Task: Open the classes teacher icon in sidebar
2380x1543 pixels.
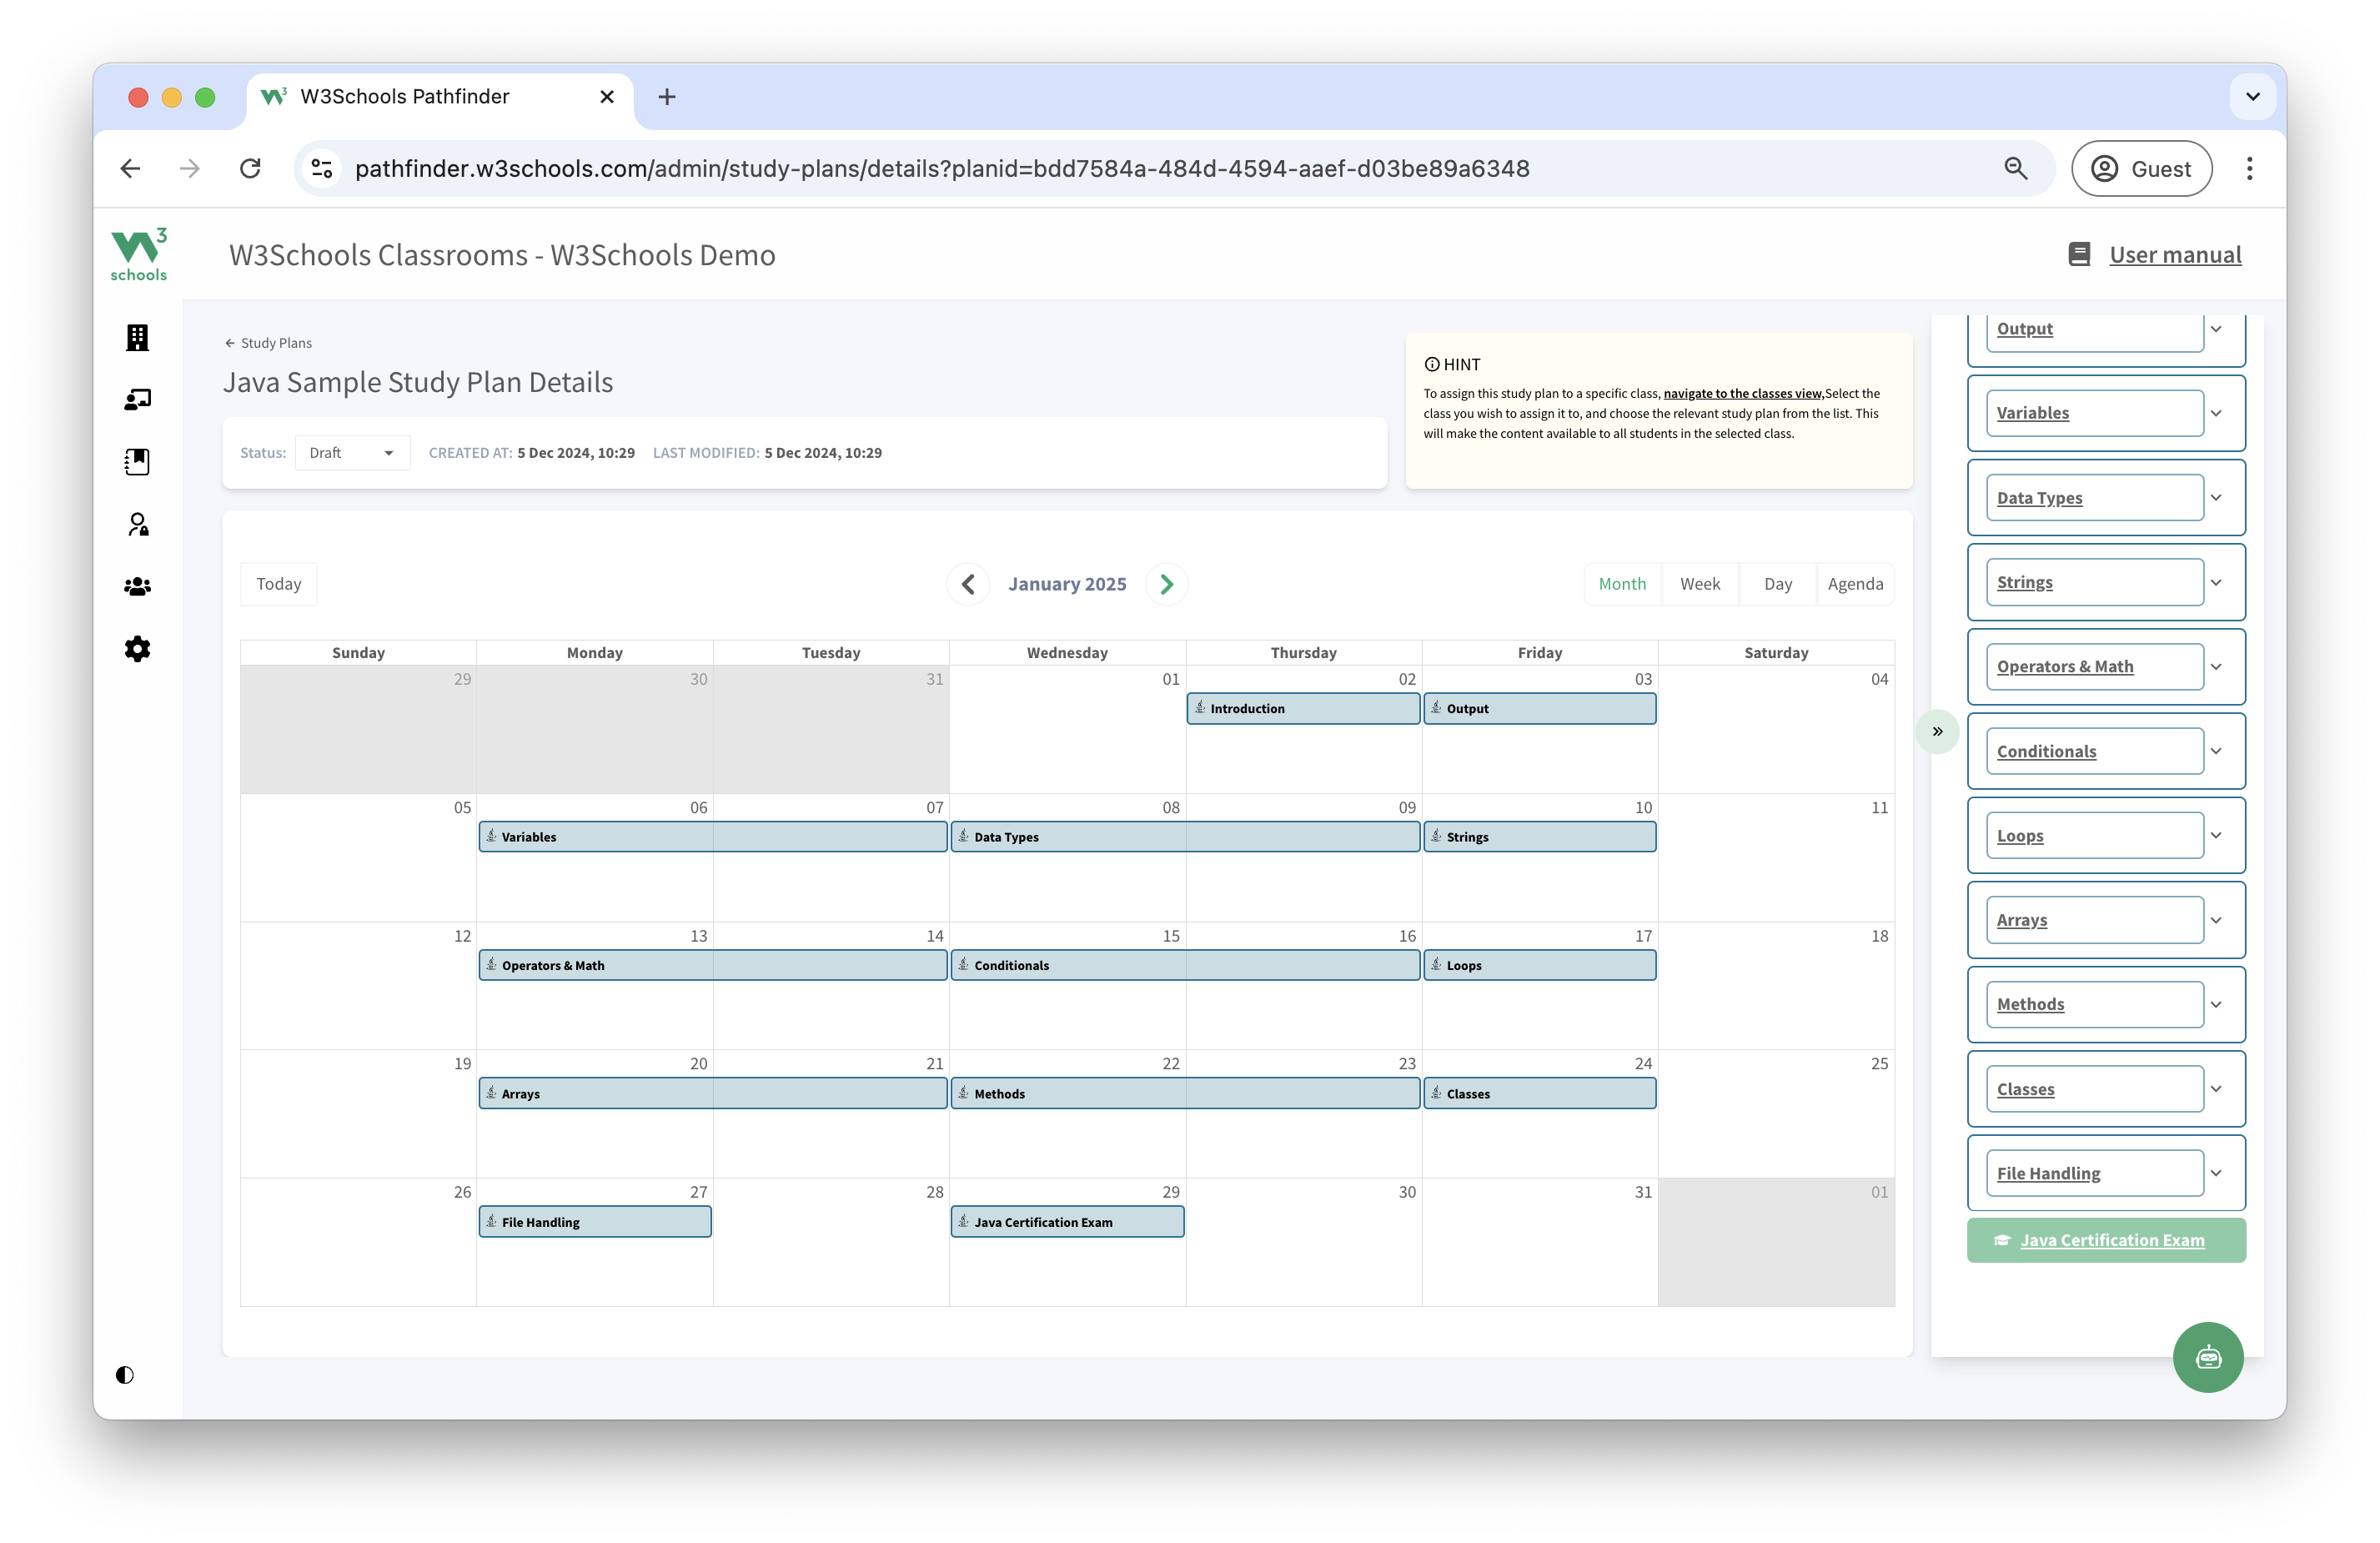Action: 137,400
